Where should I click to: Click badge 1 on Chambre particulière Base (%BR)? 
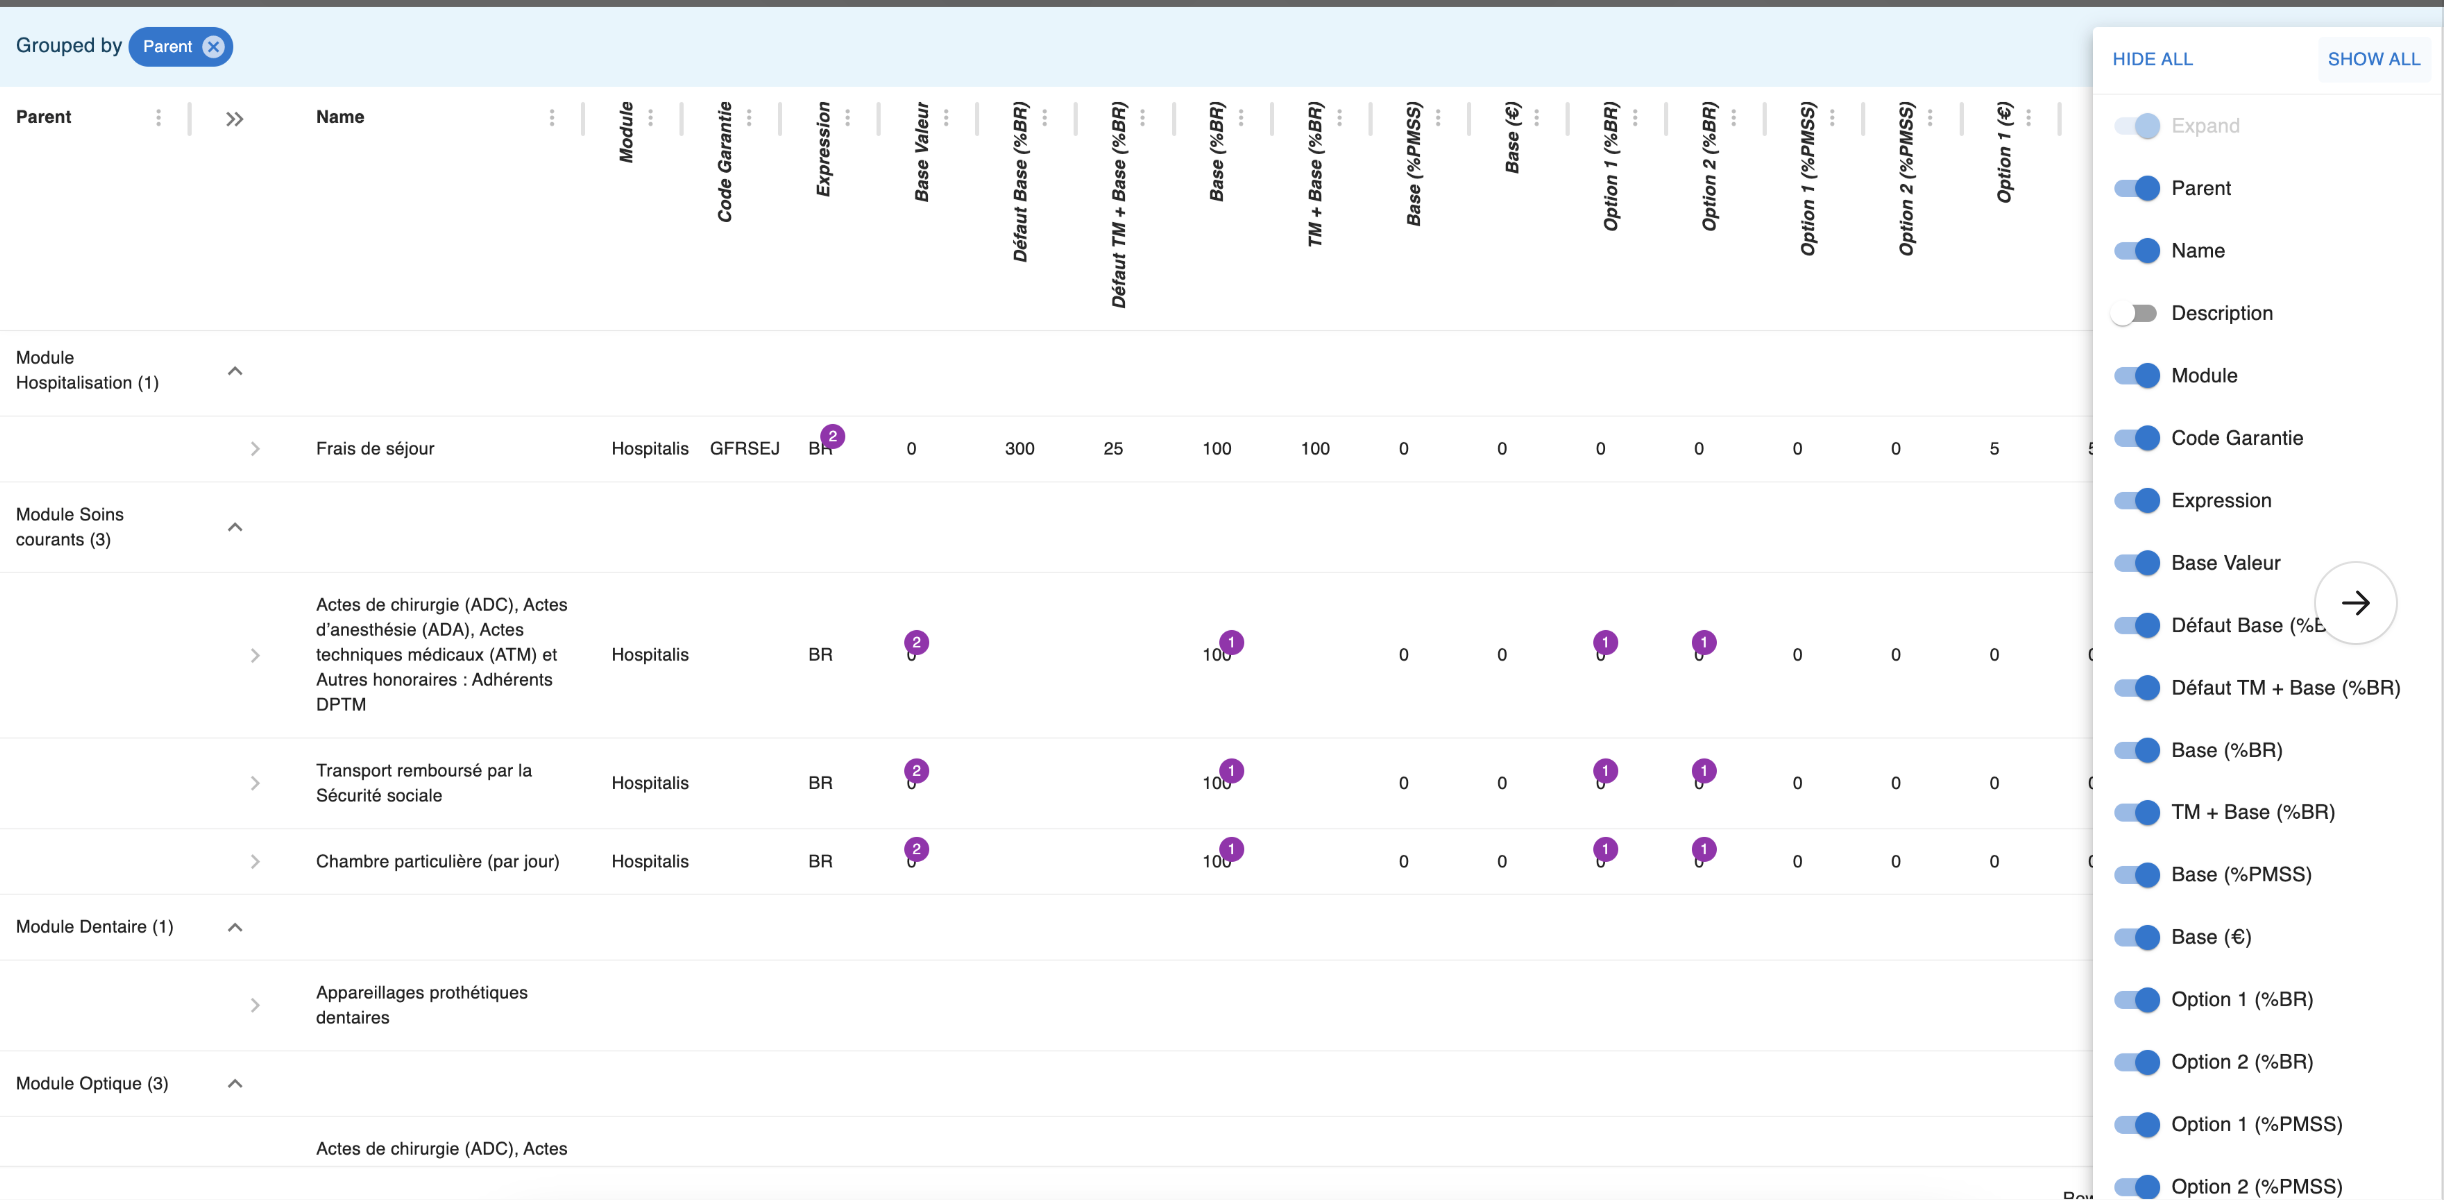(x=1232, y=849)
